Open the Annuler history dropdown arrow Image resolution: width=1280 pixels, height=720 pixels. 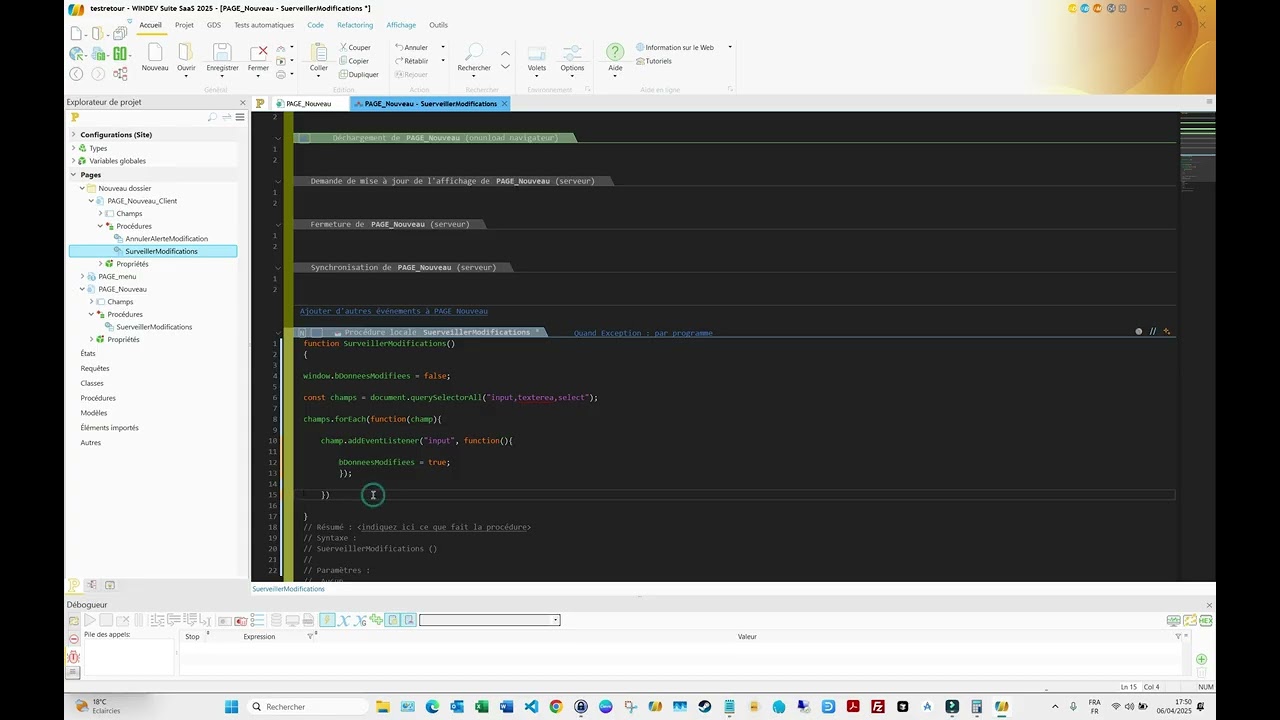pos(443,47)
